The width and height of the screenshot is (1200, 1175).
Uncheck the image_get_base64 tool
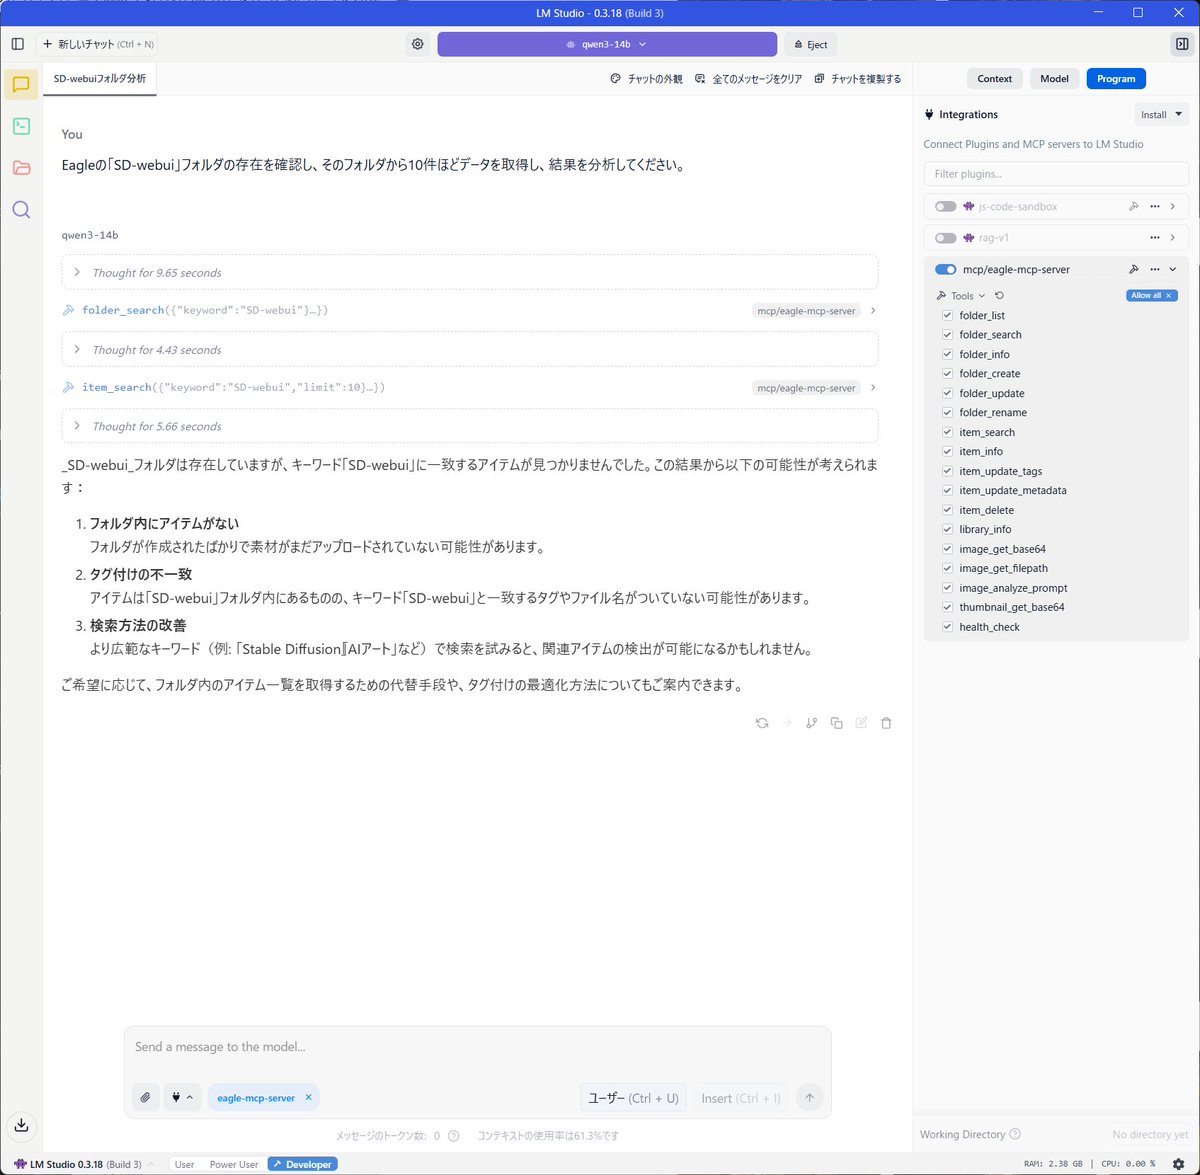[x=947, y=549]
